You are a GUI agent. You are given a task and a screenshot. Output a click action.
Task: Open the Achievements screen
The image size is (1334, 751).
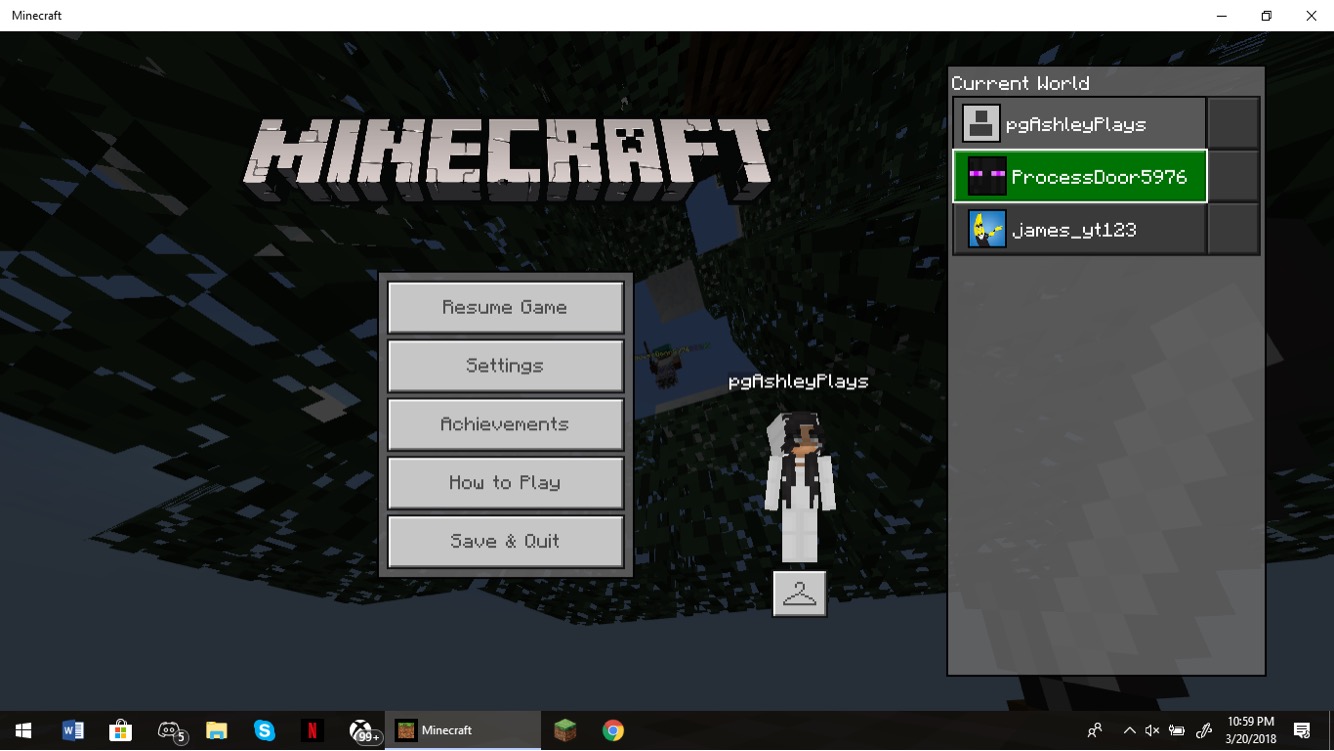coord(505,424)
